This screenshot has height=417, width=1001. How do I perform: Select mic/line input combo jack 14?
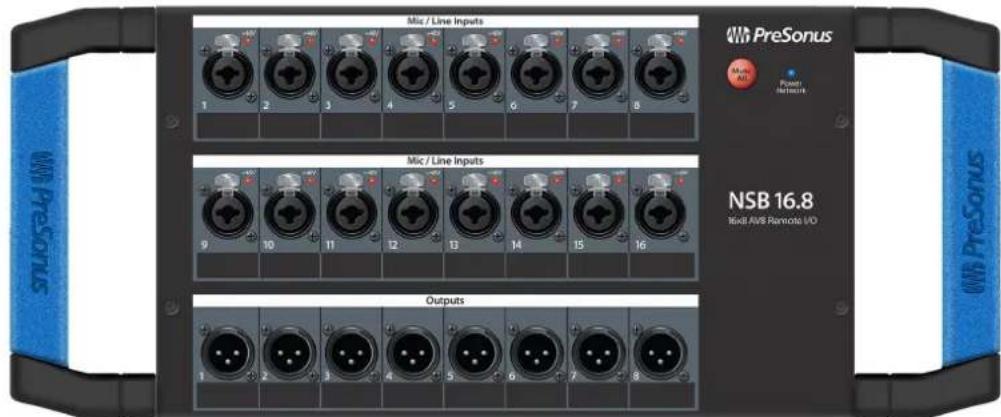click(x=537, y=215)
